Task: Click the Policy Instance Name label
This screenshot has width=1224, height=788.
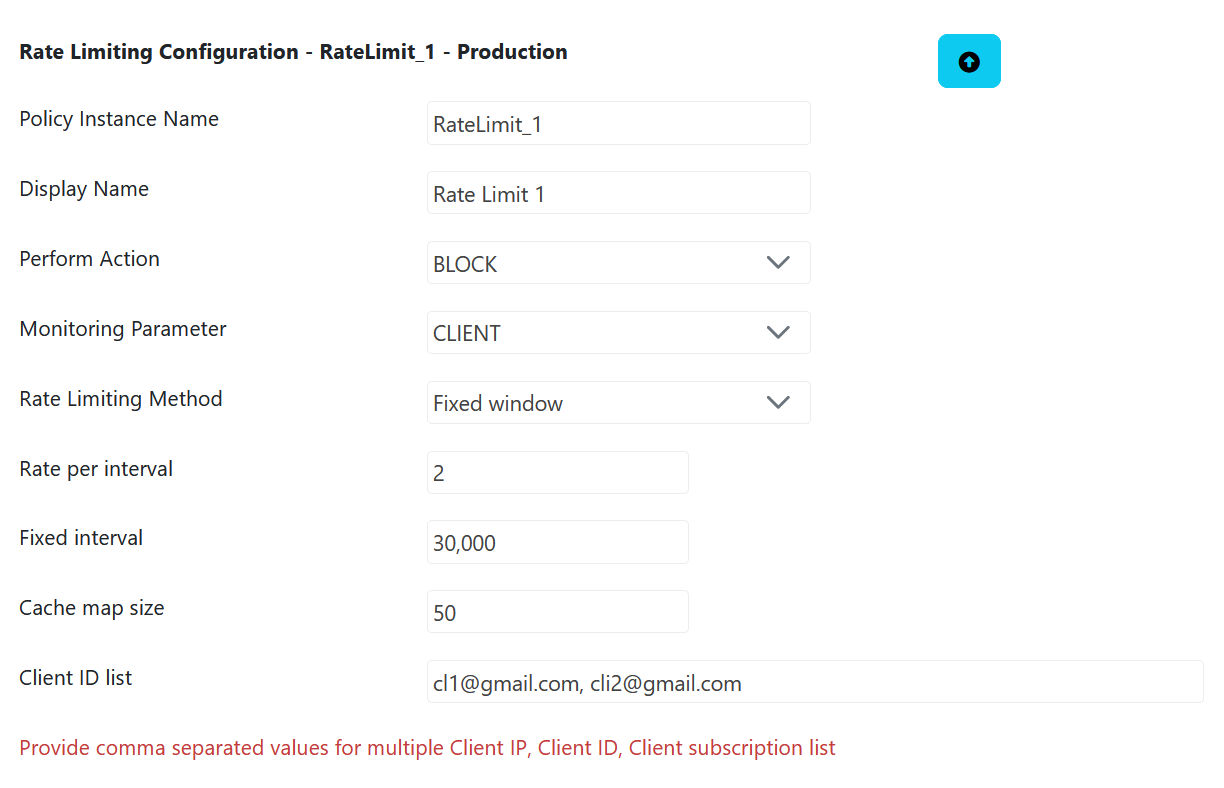Action: click(x=119, y=119)
